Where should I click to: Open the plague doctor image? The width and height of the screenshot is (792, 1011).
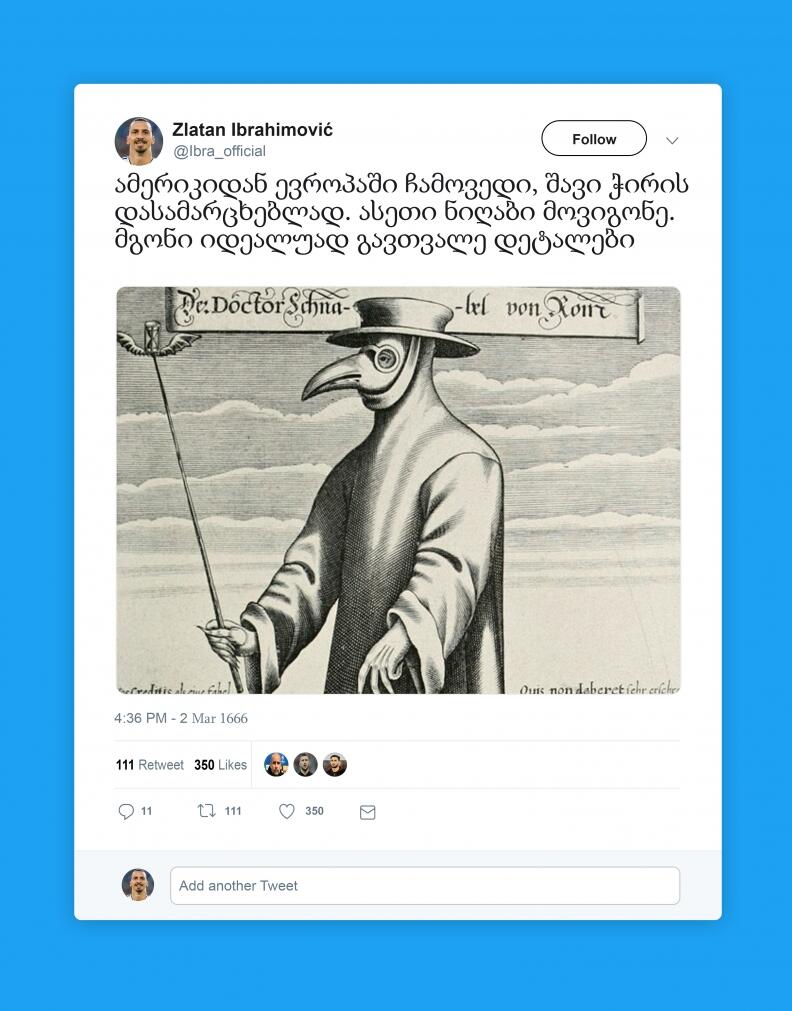[399, 491]
